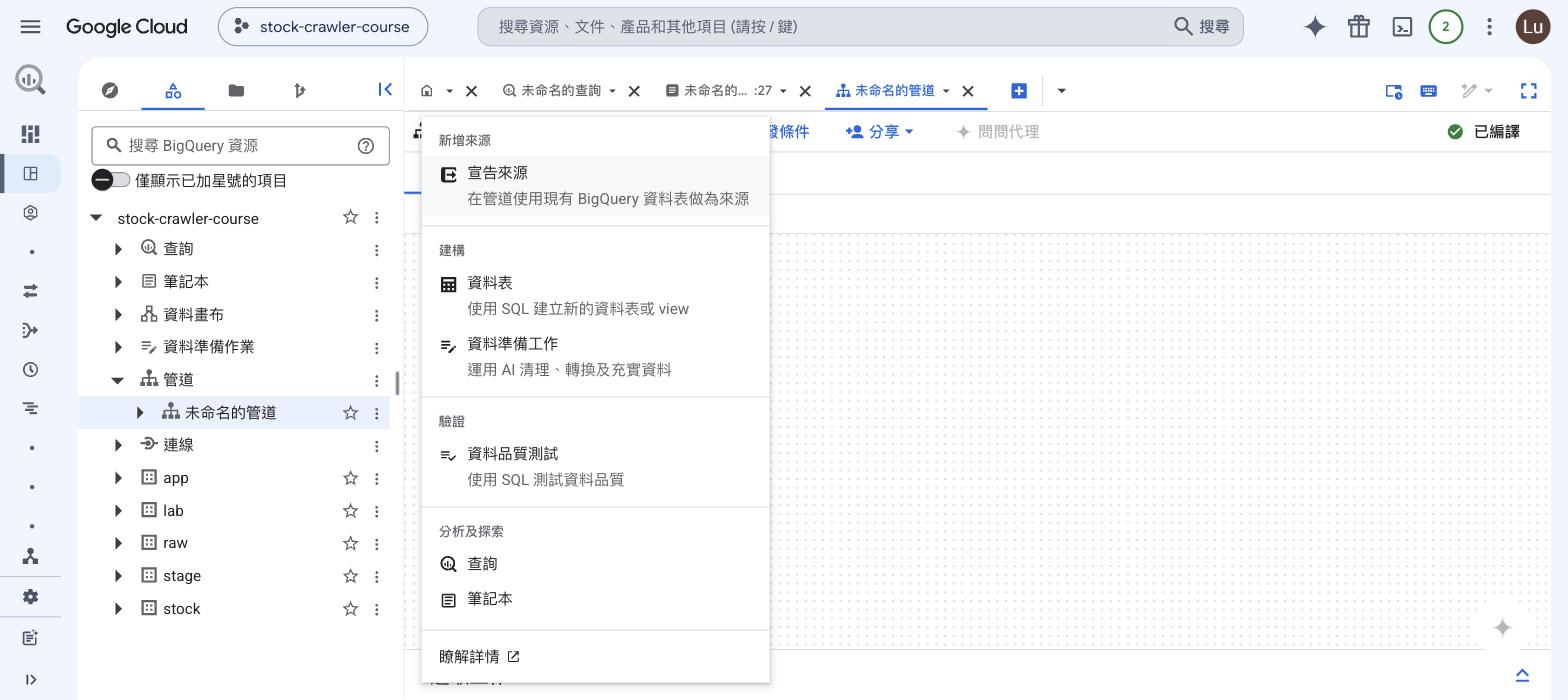Star the stock dataset
This screenshot has height=700, width=1568.
(350, 609)
